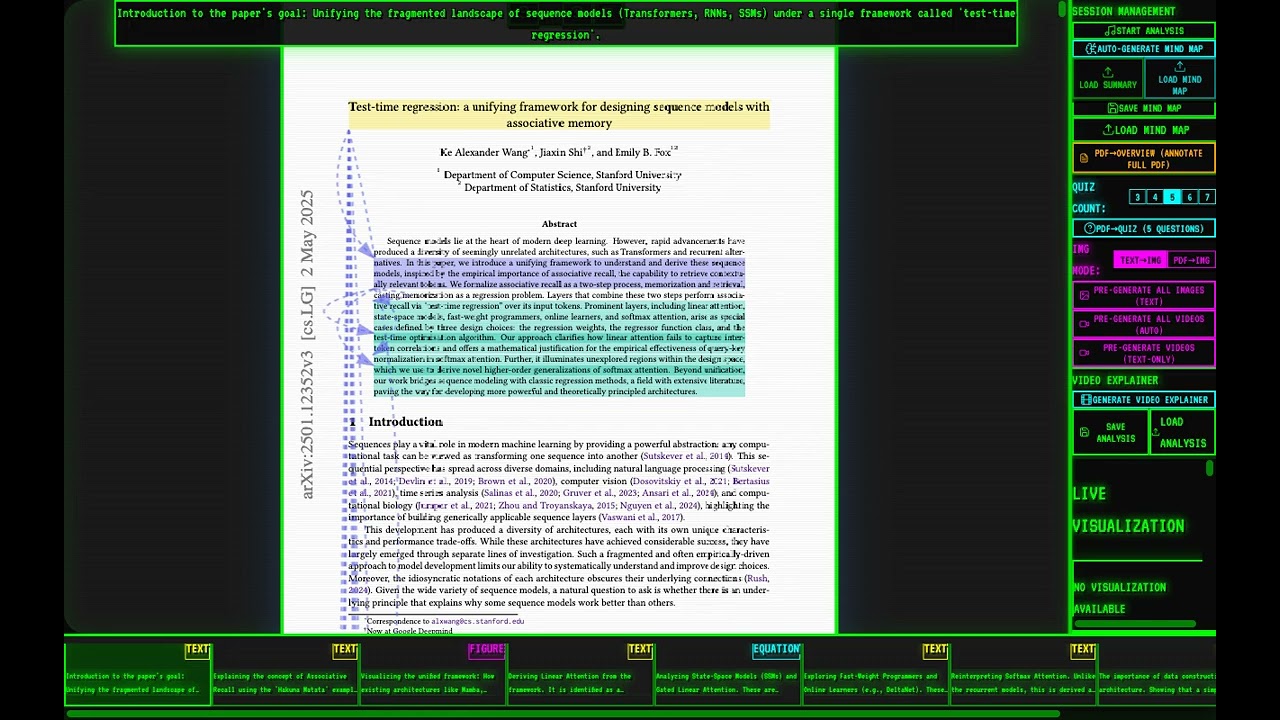Click the camera icon on Pre-Generate Videos (Text-Only)
This screenshot has height=720, width=1280.
(x=1084, y=353)
